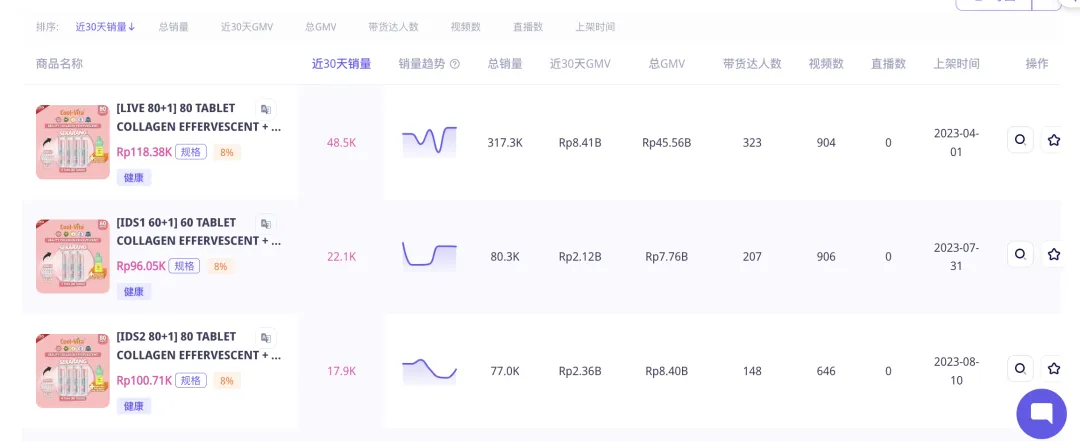The height and width of the screenshot is (441, 1080).
Task: Open product thumbnail for IDS1 60+1 tablet
Action: point(72,256)
